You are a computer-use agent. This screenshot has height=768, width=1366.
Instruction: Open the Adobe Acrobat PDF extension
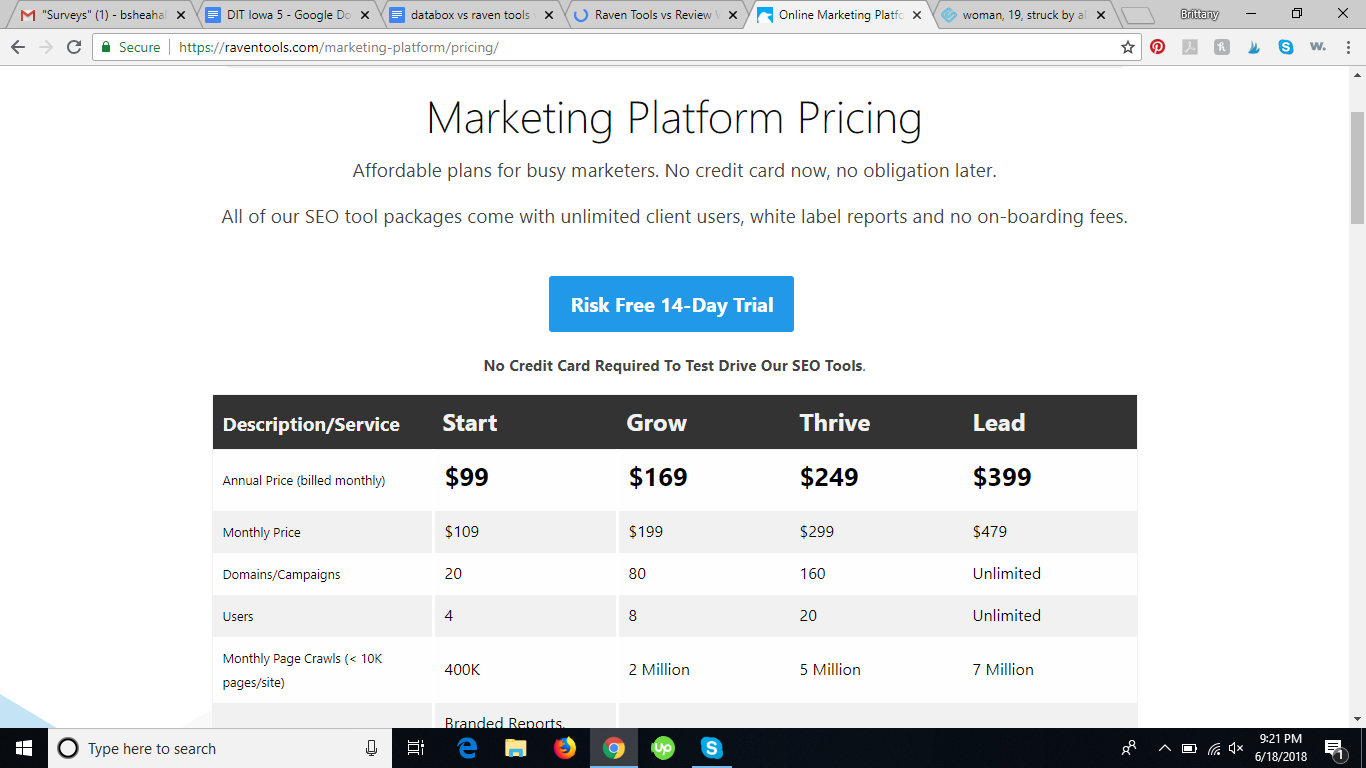pyautogui.click(x=1190, y=47)
